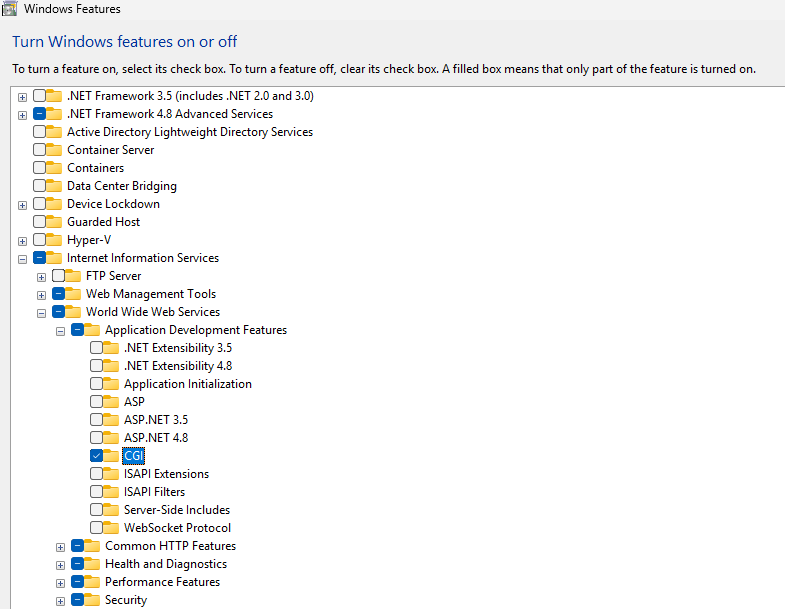
Task: Click folder icon beside Active Directory Lightweight Directory Services
Action: point(54,132)
